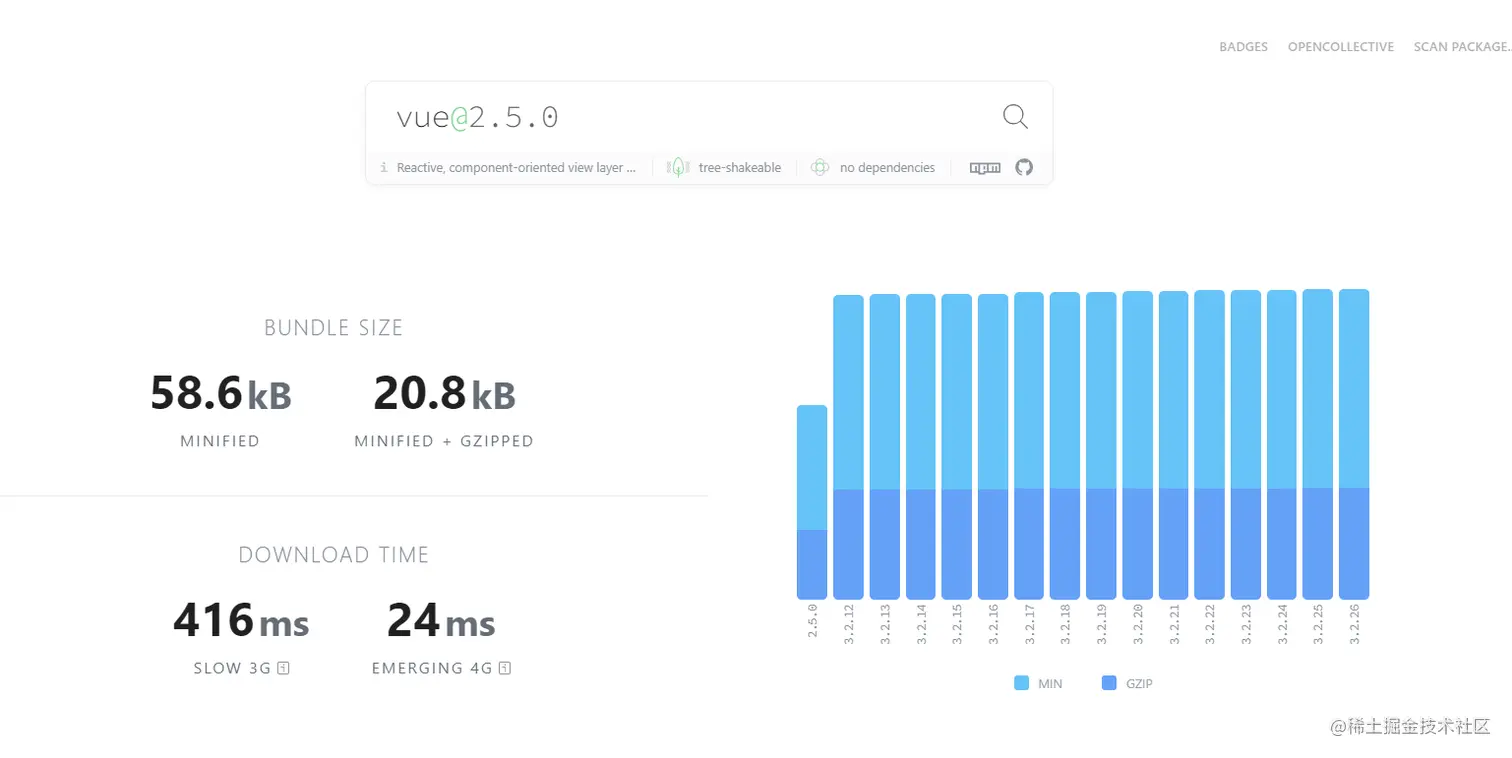Click the no dependencies icon
The width and height of the screenshot is (1512, 758).
point(820,167)
